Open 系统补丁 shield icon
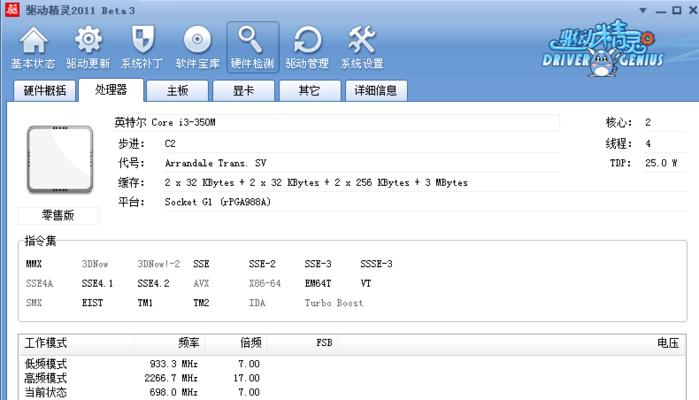The height and width of the screenshot is (400, 699). (142, 47)
